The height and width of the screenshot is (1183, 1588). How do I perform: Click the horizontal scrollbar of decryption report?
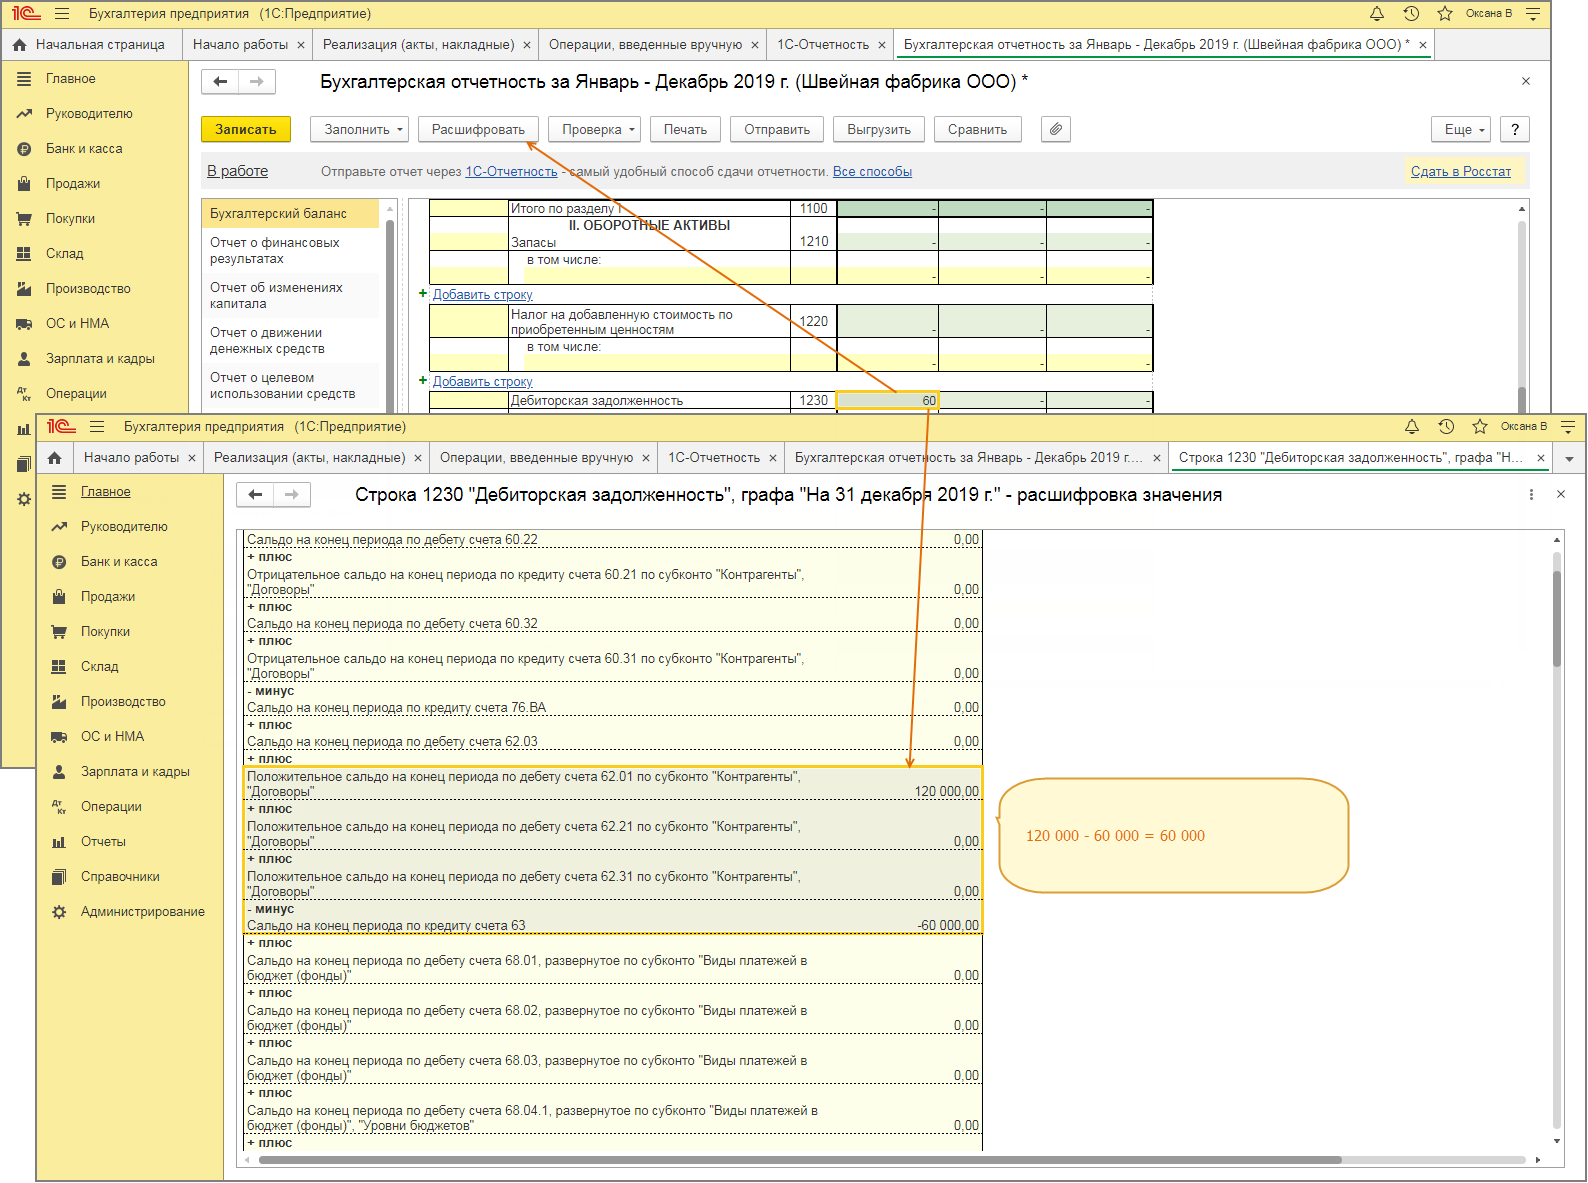pos(800,1160)
